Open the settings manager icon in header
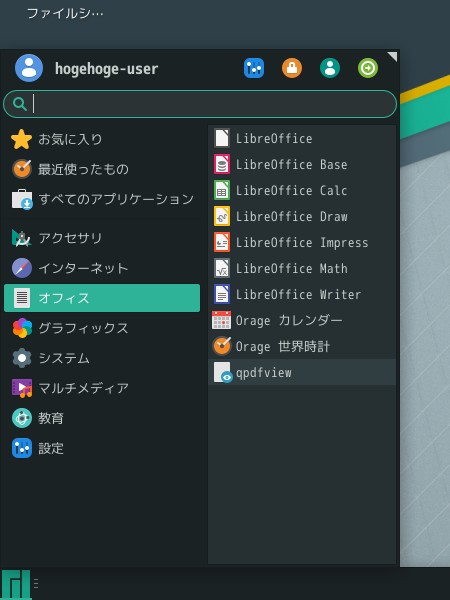The width and height of the screenshot is (450, 600). 254,68
